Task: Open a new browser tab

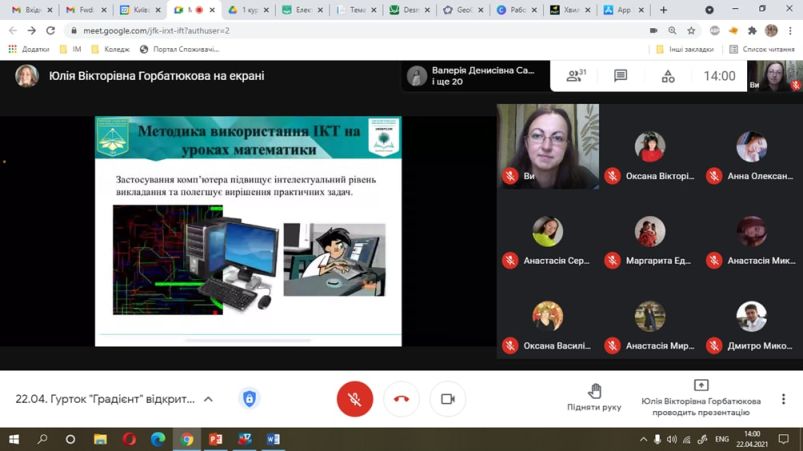Action: coord(663,10)
